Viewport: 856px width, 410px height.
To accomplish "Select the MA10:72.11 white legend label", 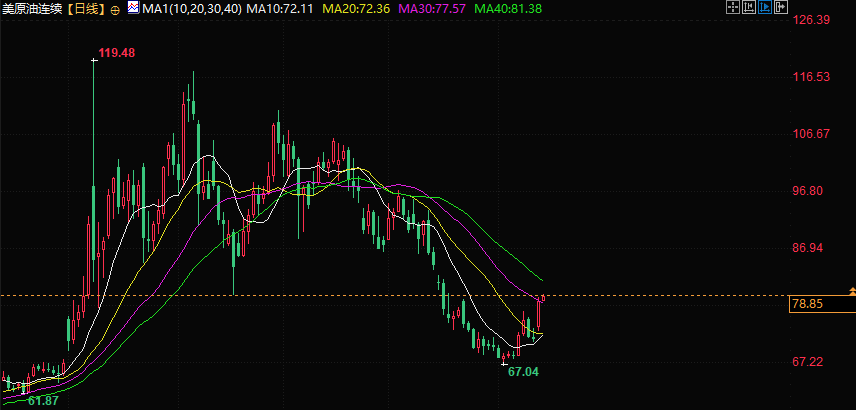I will [x=280, y=9].
